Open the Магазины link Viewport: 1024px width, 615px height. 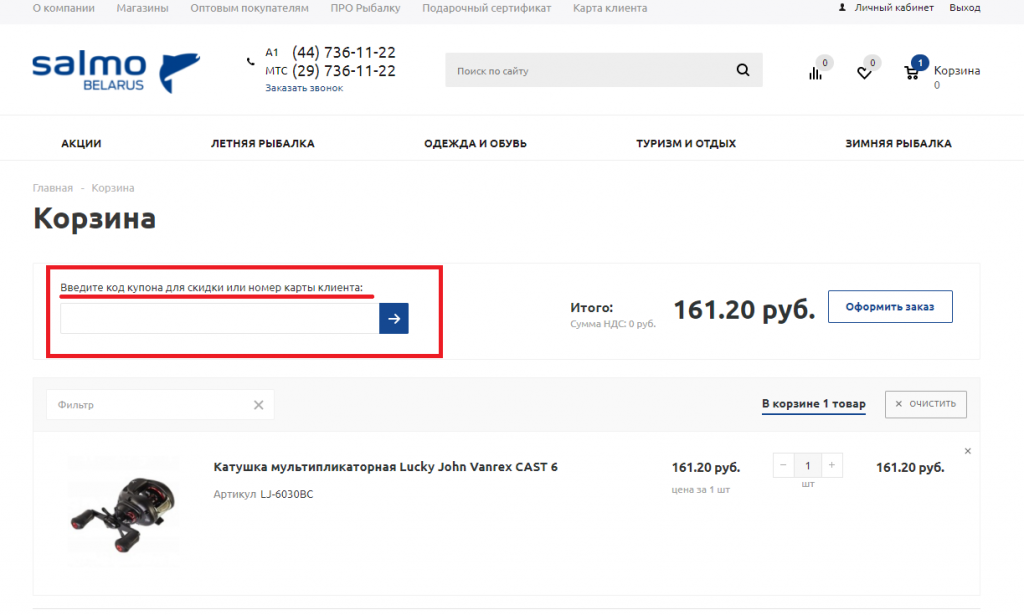pos(142,8)
